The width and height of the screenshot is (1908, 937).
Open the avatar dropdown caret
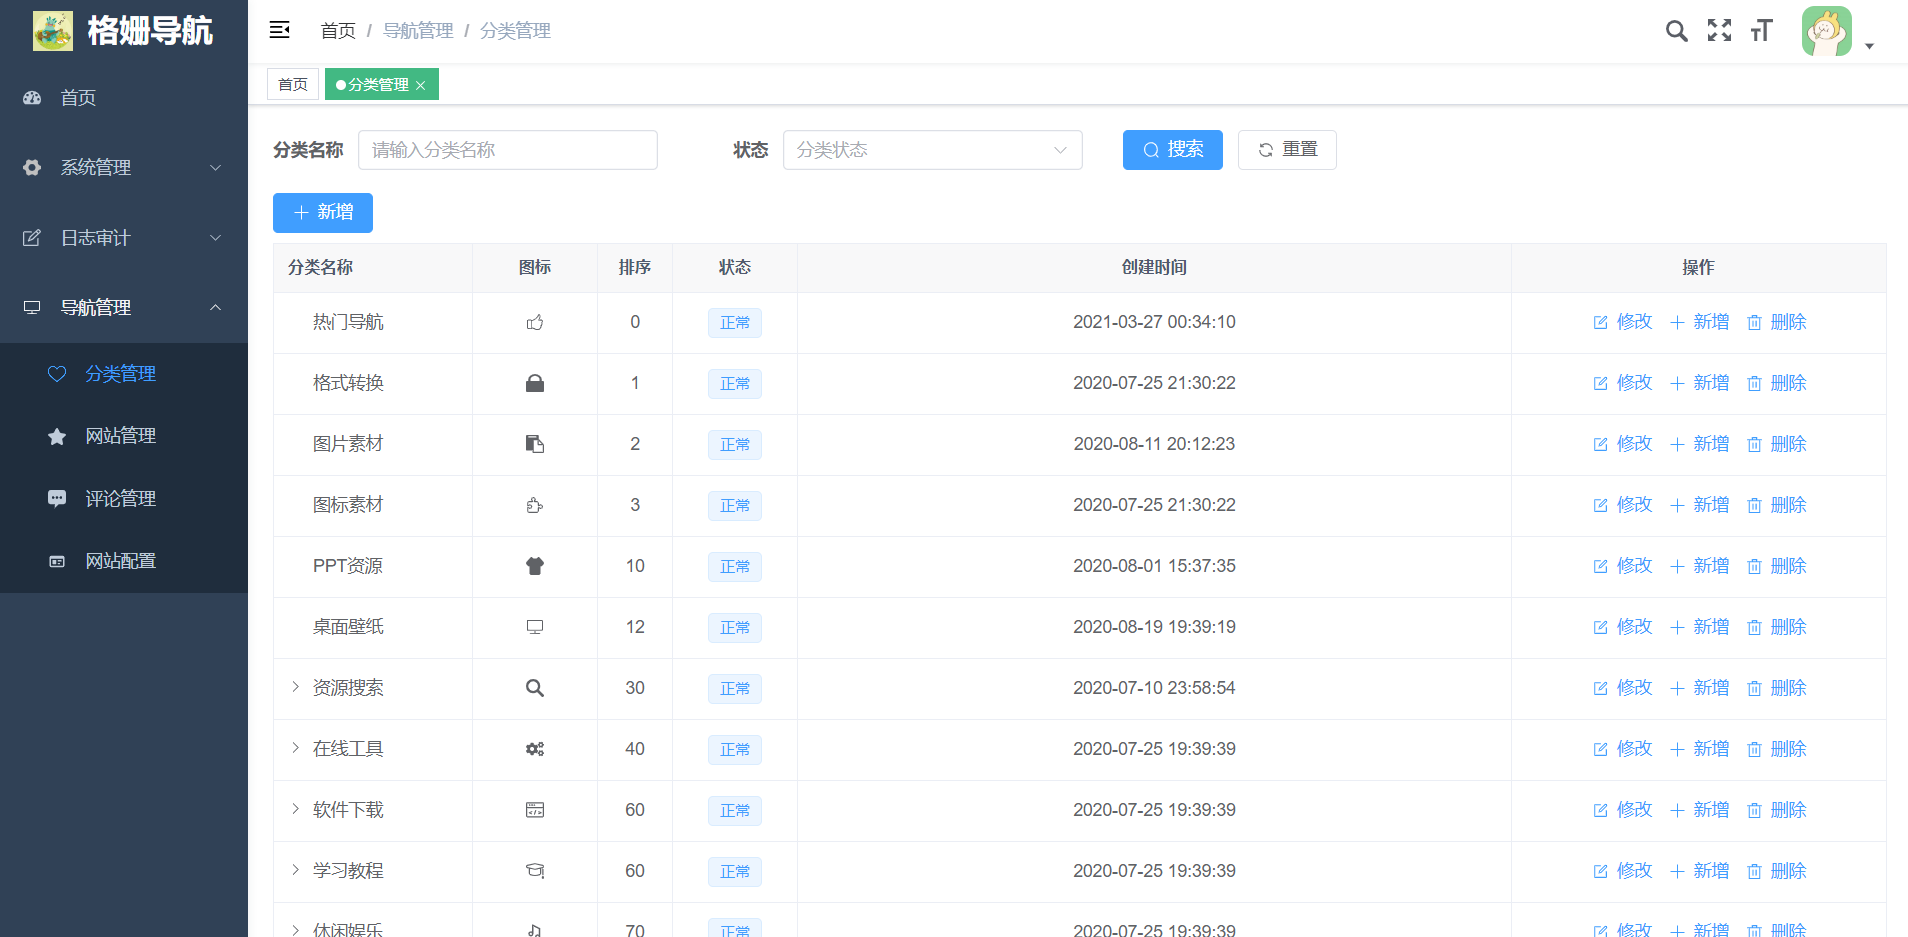click(1869, 46)
